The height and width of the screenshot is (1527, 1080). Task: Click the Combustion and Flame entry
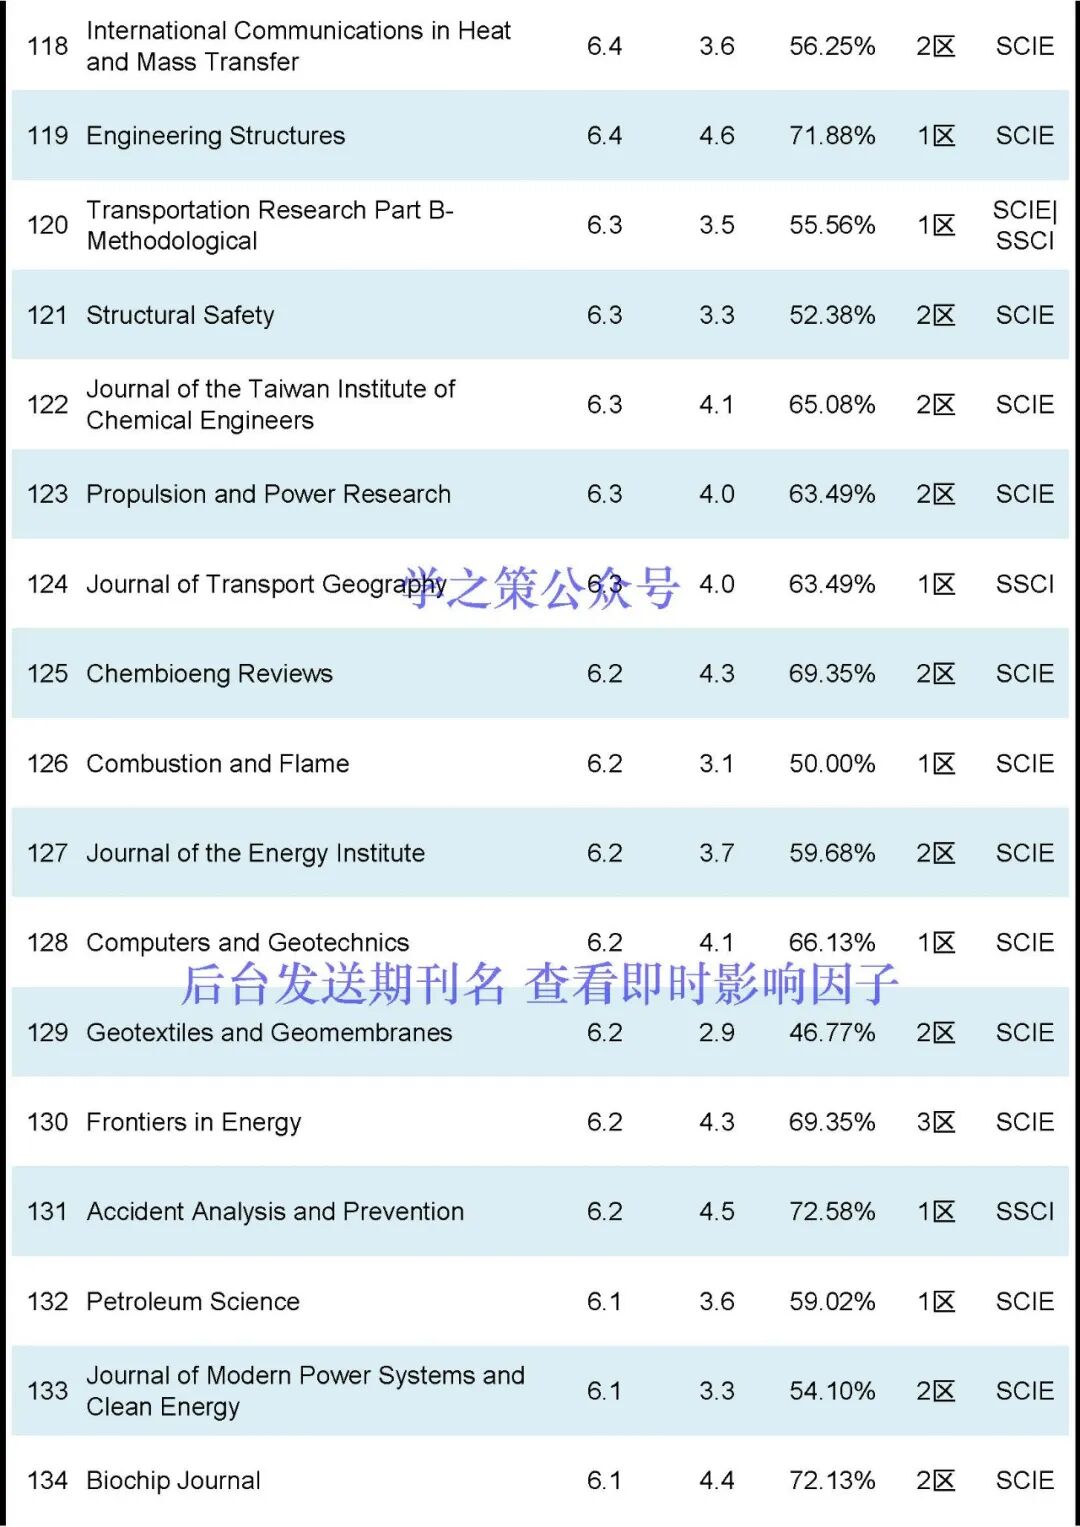point(218,764)
